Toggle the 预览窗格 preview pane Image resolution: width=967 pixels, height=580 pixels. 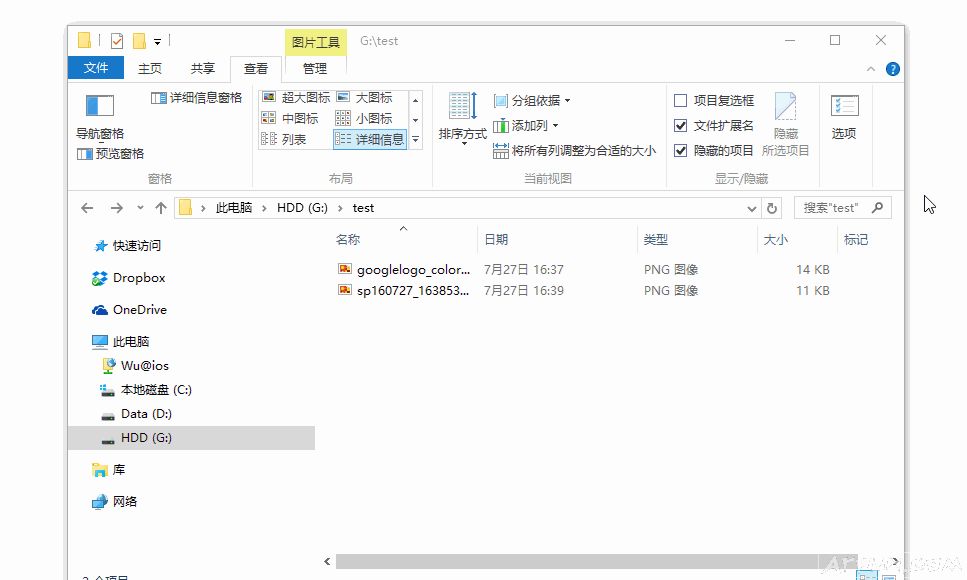click(x=110, y=154)
